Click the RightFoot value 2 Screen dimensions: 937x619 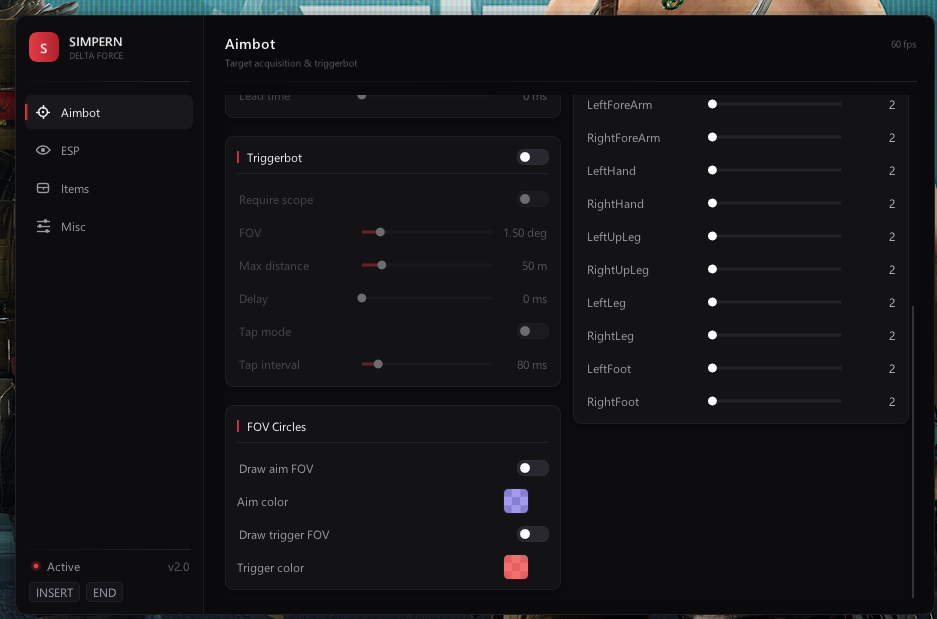[x=892, y=402]
